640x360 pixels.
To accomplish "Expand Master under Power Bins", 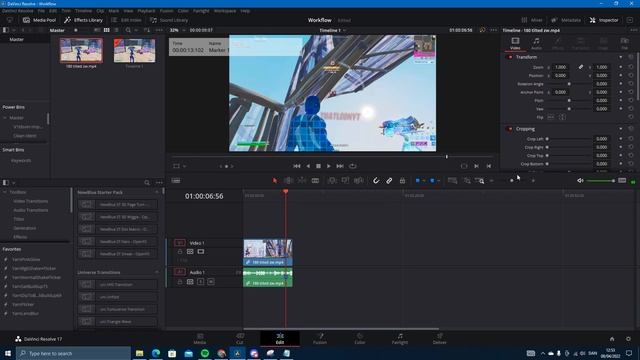I will pos(5,118).
